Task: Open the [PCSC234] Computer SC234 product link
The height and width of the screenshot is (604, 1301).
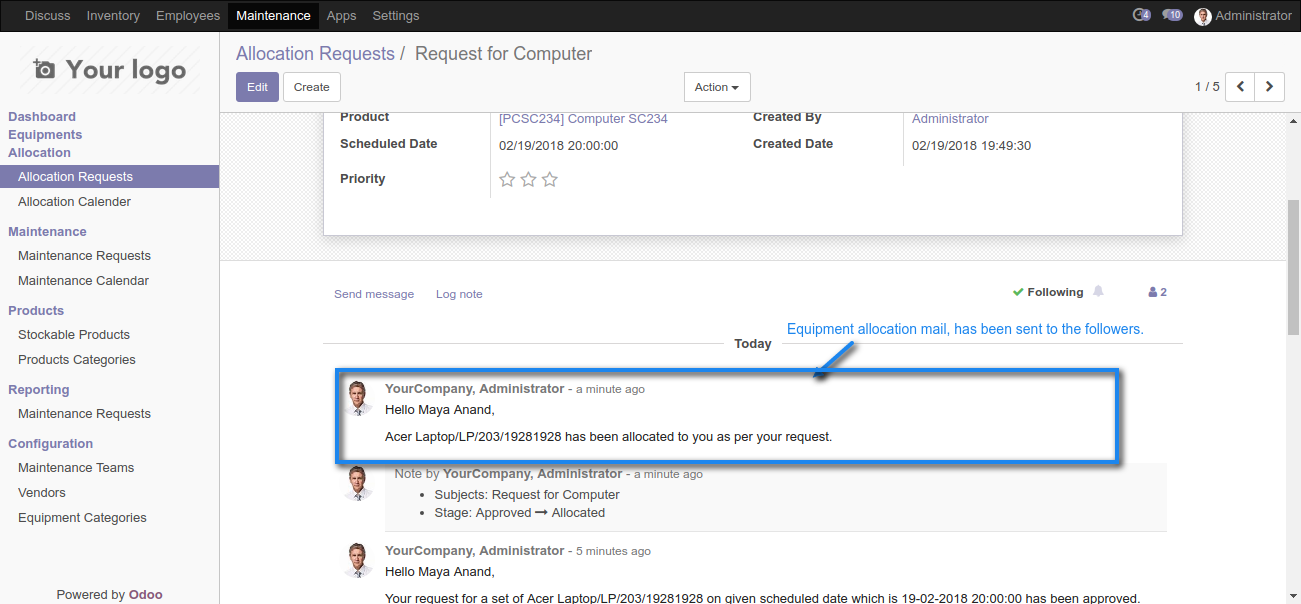Action: point(583,119)
